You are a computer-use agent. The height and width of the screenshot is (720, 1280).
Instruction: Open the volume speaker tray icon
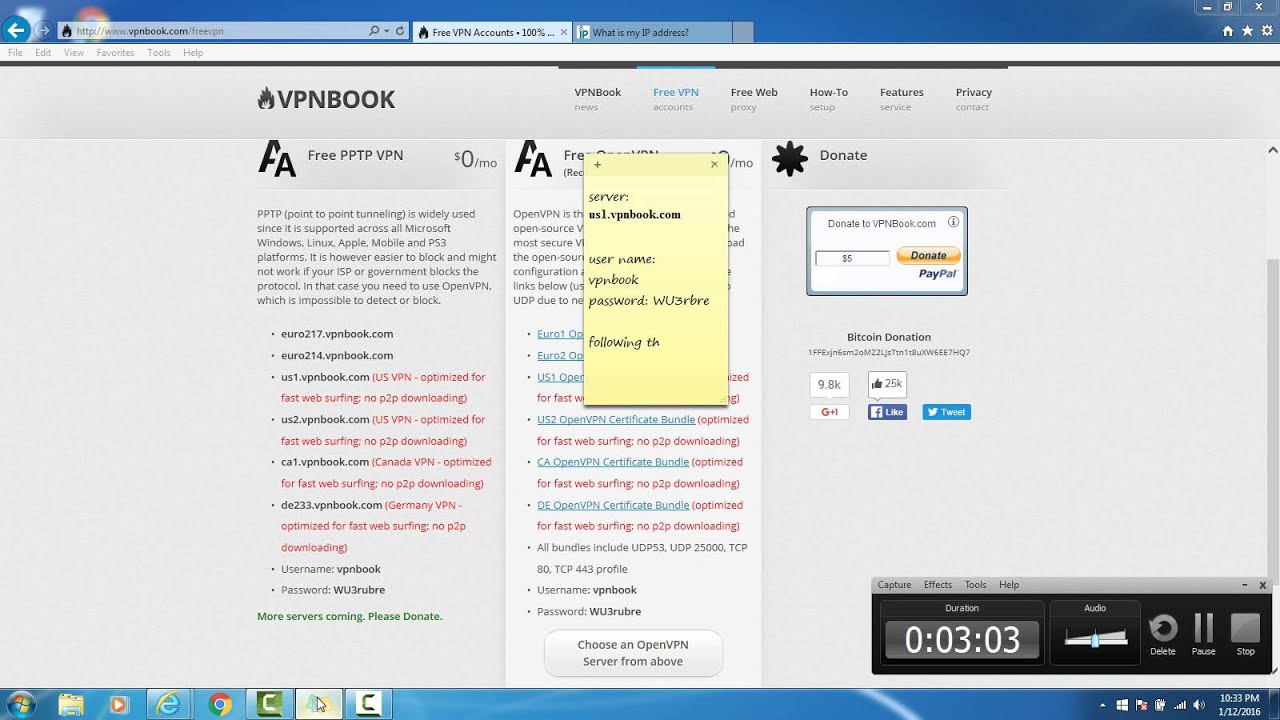[1198, 705]
